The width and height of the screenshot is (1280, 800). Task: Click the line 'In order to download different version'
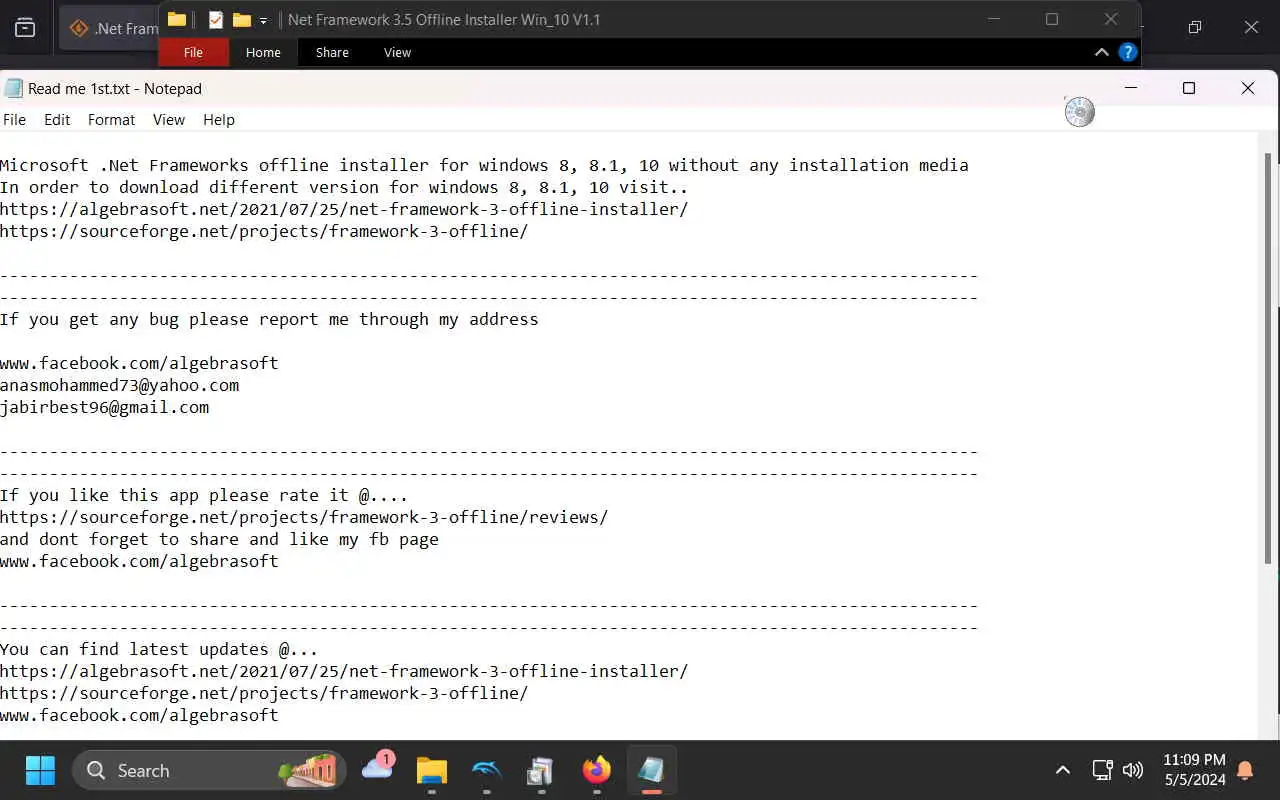tap(344, 187)
